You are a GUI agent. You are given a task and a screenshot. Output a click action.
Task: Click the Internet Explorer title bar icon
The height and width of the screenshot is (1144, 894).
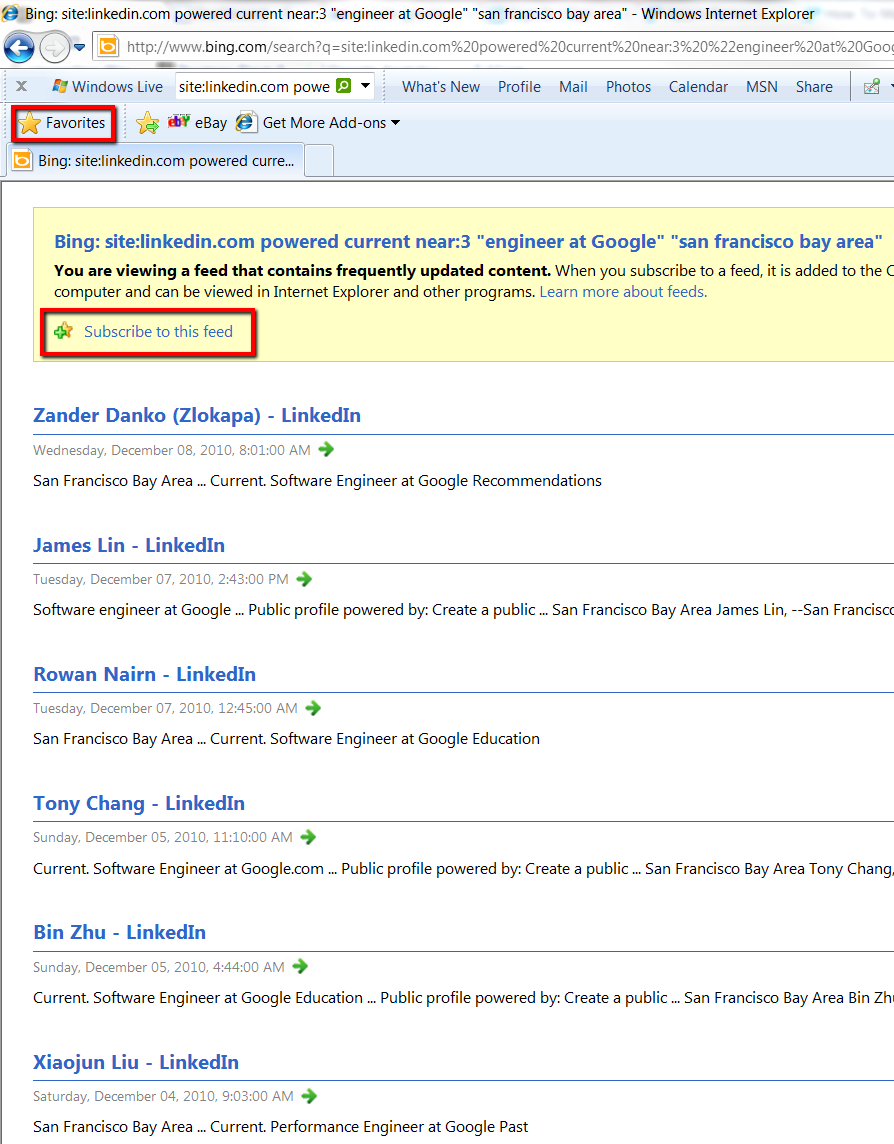tap(10, 13)
